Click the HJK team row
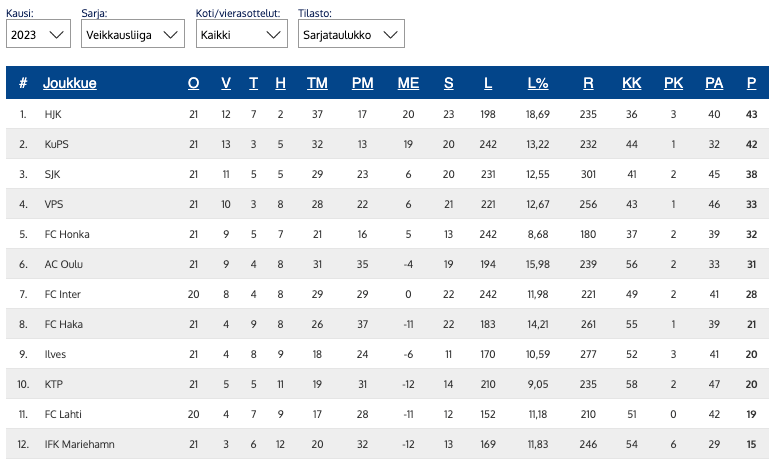The width and height of the screenshot is (776, 466). tap(53, 115)
